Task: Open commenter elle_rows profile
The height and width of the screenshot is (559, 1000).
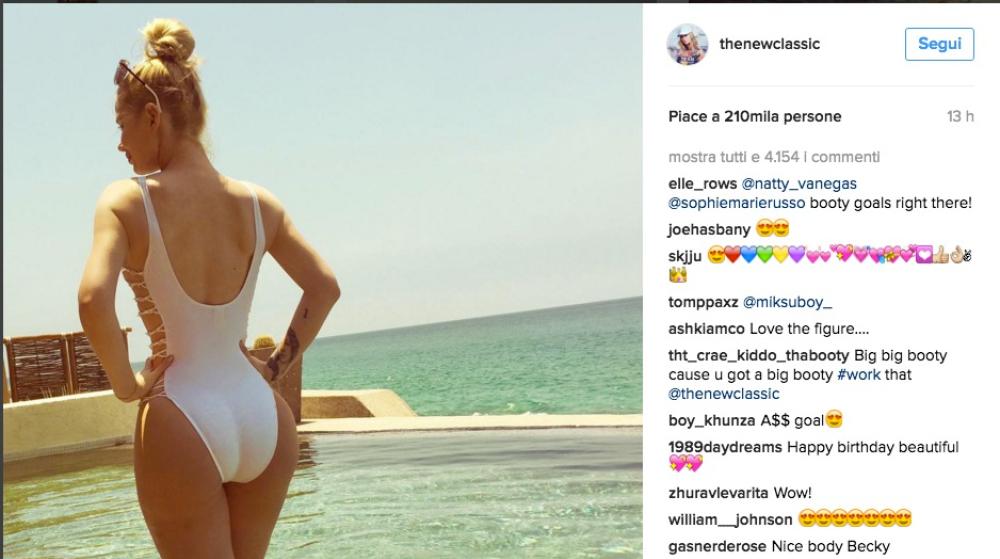Action: pos(702,184)
